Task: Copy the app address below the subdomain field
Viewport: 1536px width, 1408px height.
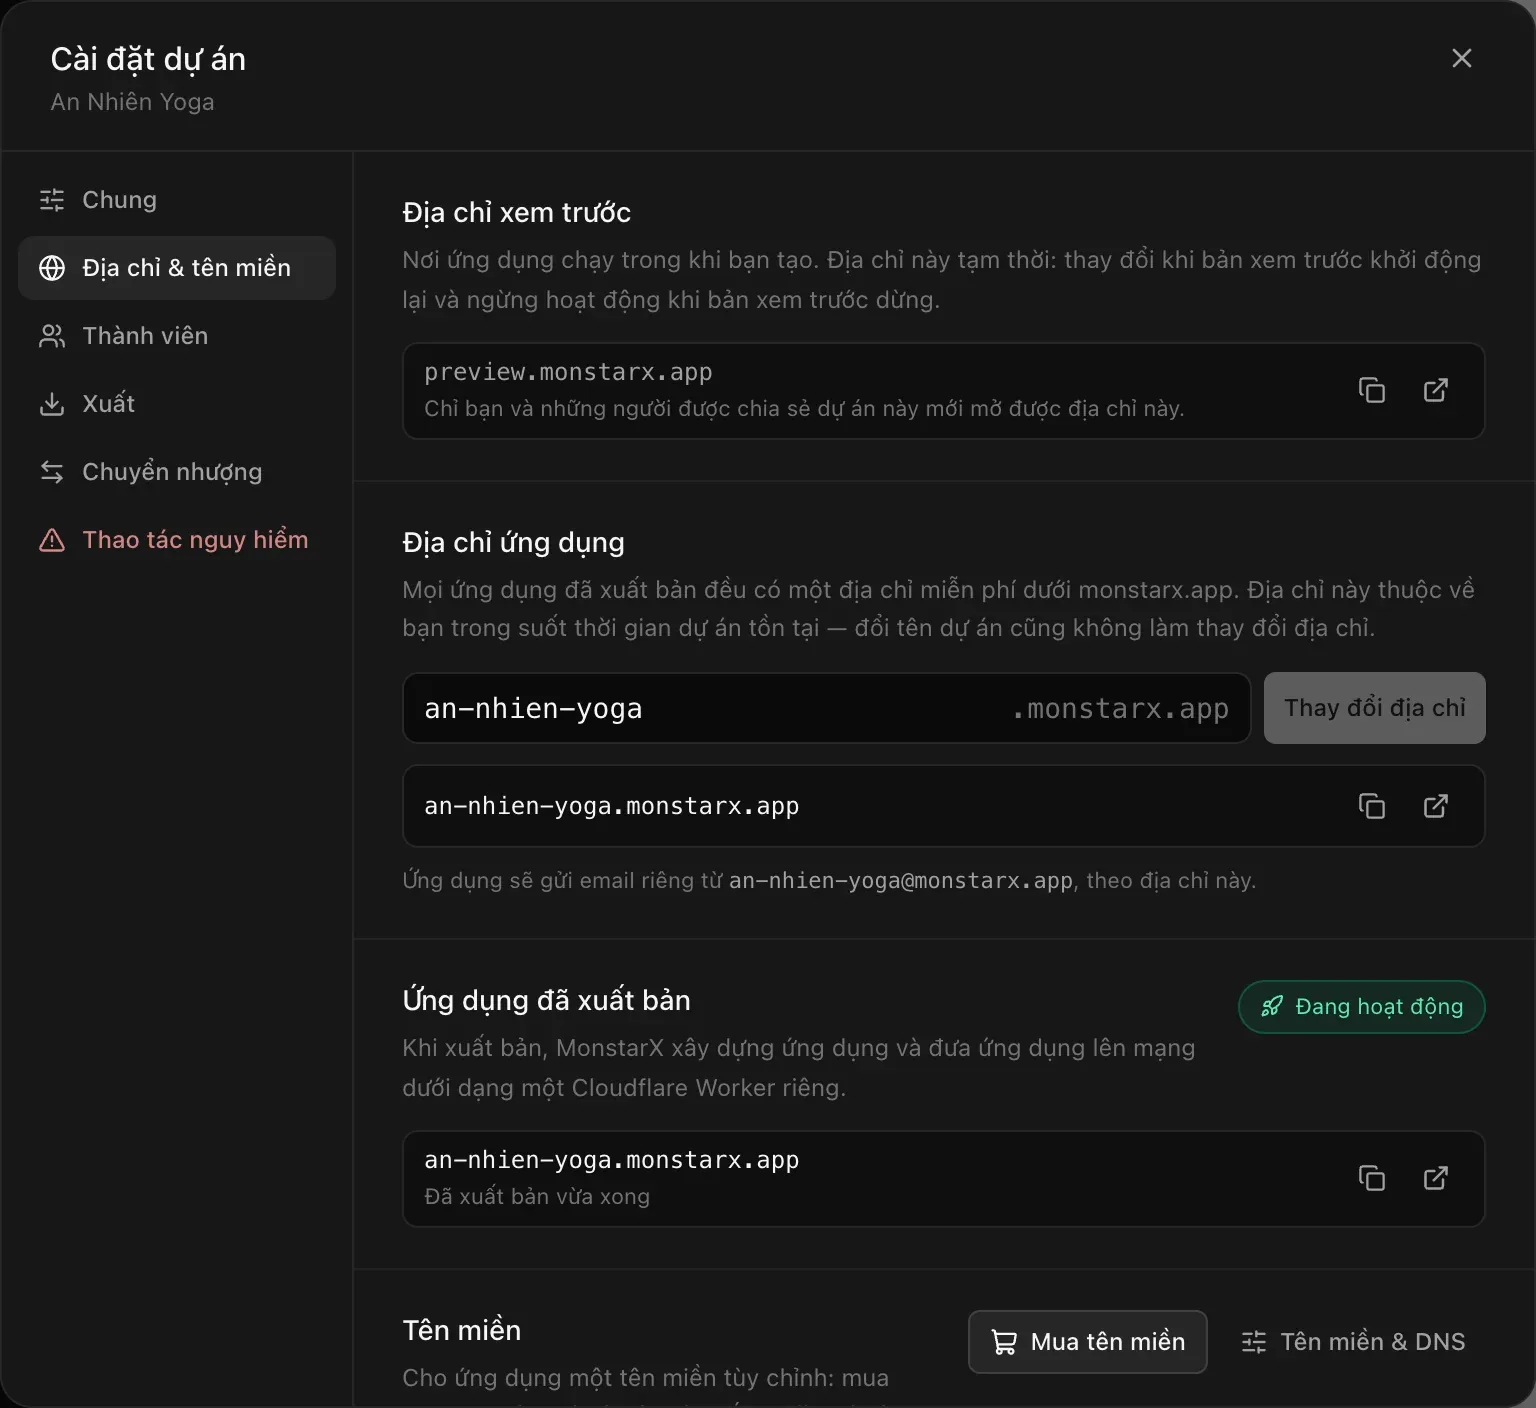Action: click(1372, 806)
